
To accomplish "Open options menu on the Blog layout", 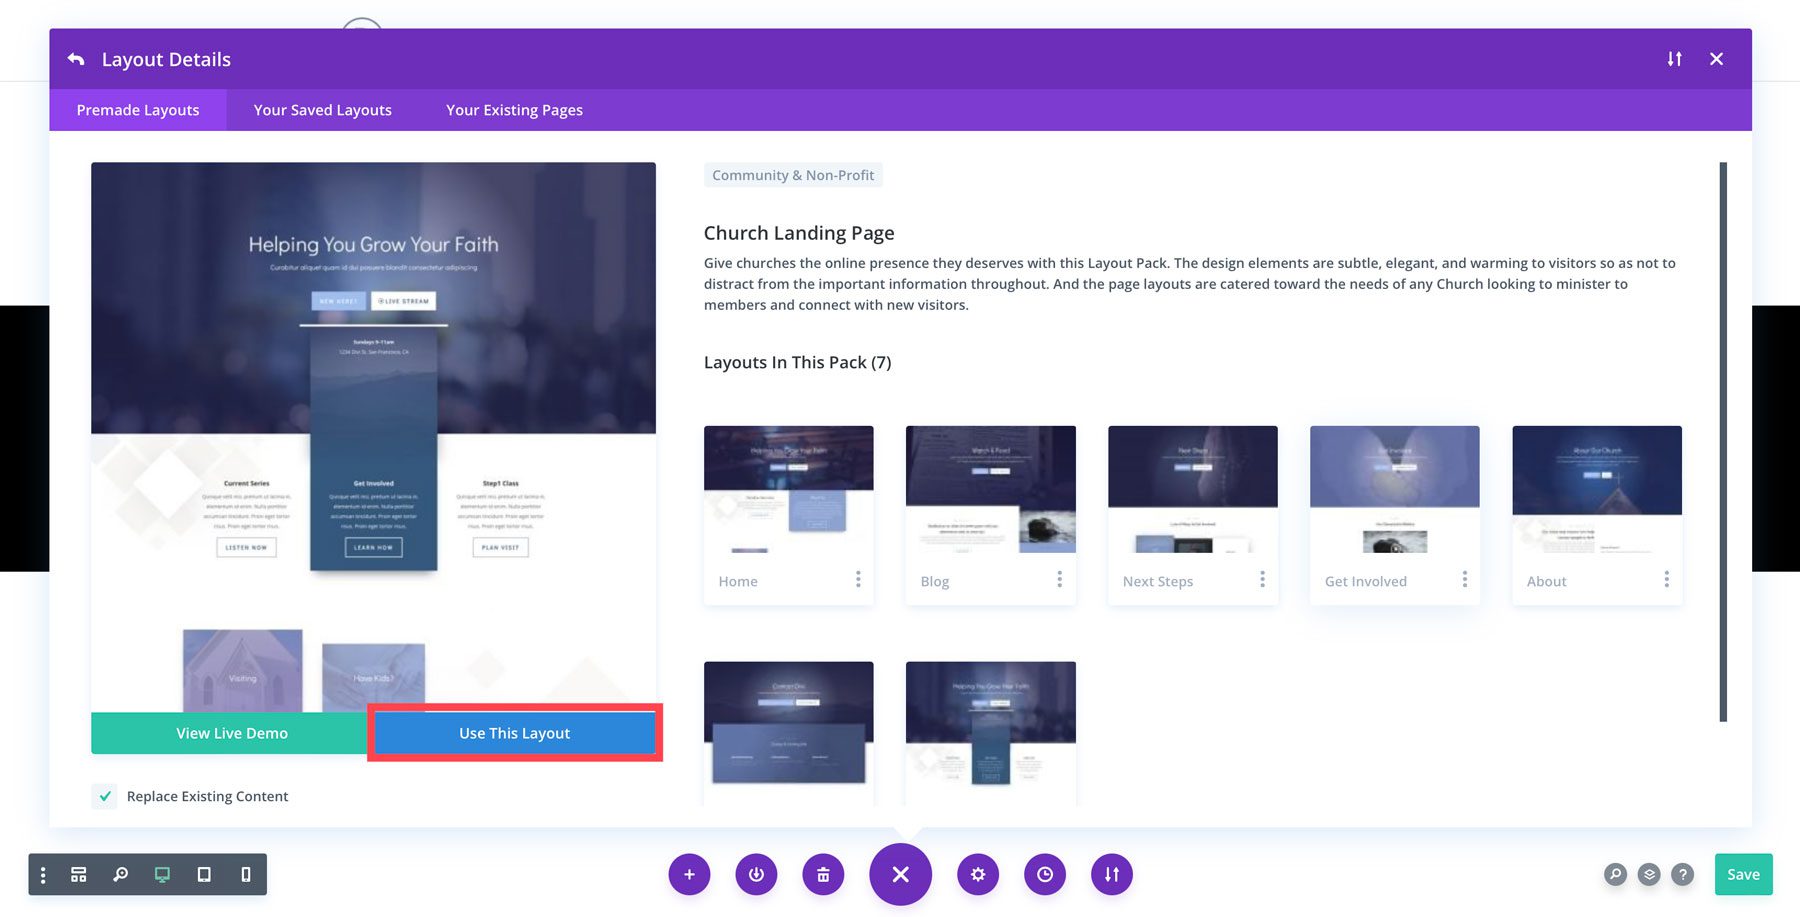I will point(1060,579).
